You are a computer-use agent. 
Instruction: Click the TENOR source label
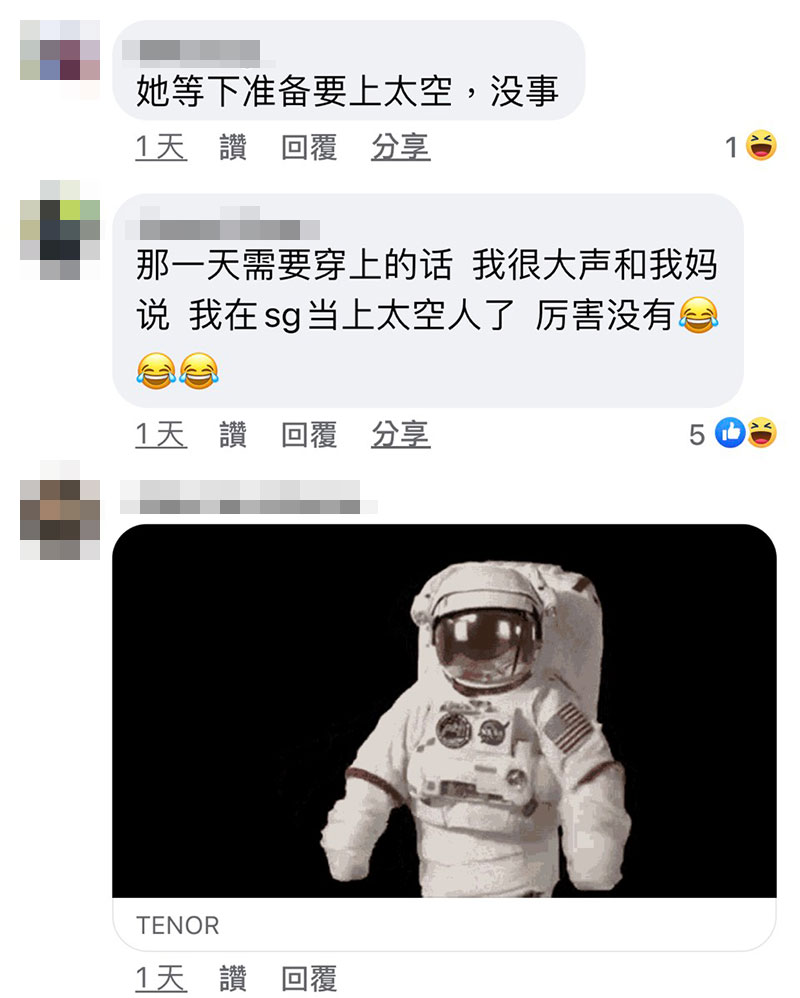[178, 925]
